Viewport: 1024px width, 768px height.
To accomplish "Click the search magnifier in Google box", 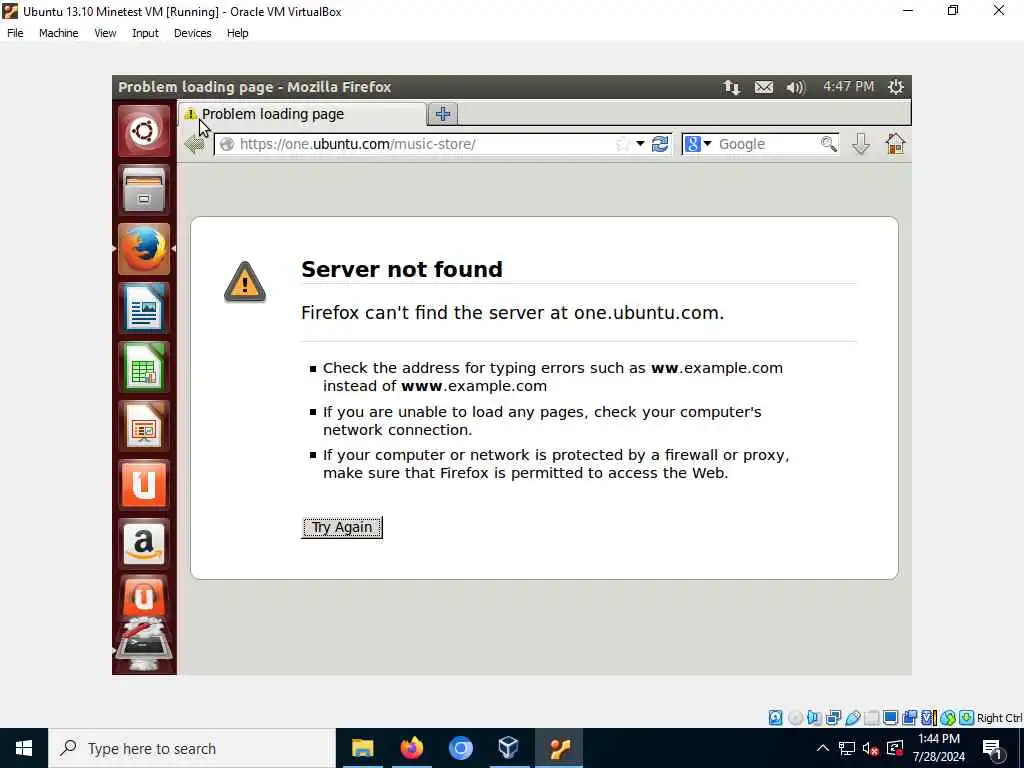I will 829,144.
